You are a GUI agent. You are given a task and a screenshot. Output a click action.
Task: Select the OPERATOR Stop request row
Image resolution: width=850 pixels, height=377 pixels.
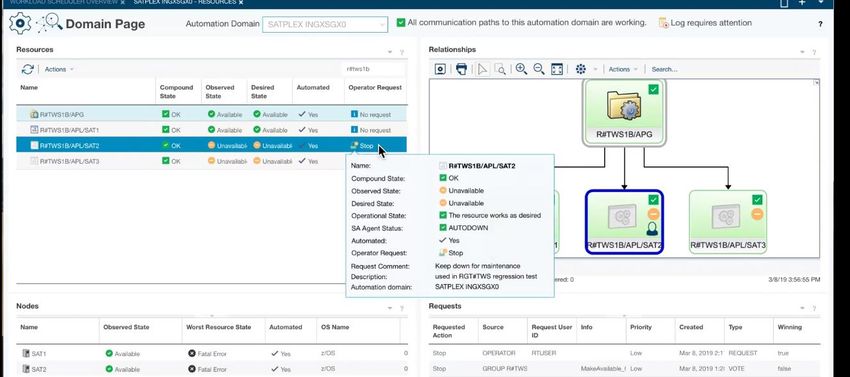(x=624, y=353)
